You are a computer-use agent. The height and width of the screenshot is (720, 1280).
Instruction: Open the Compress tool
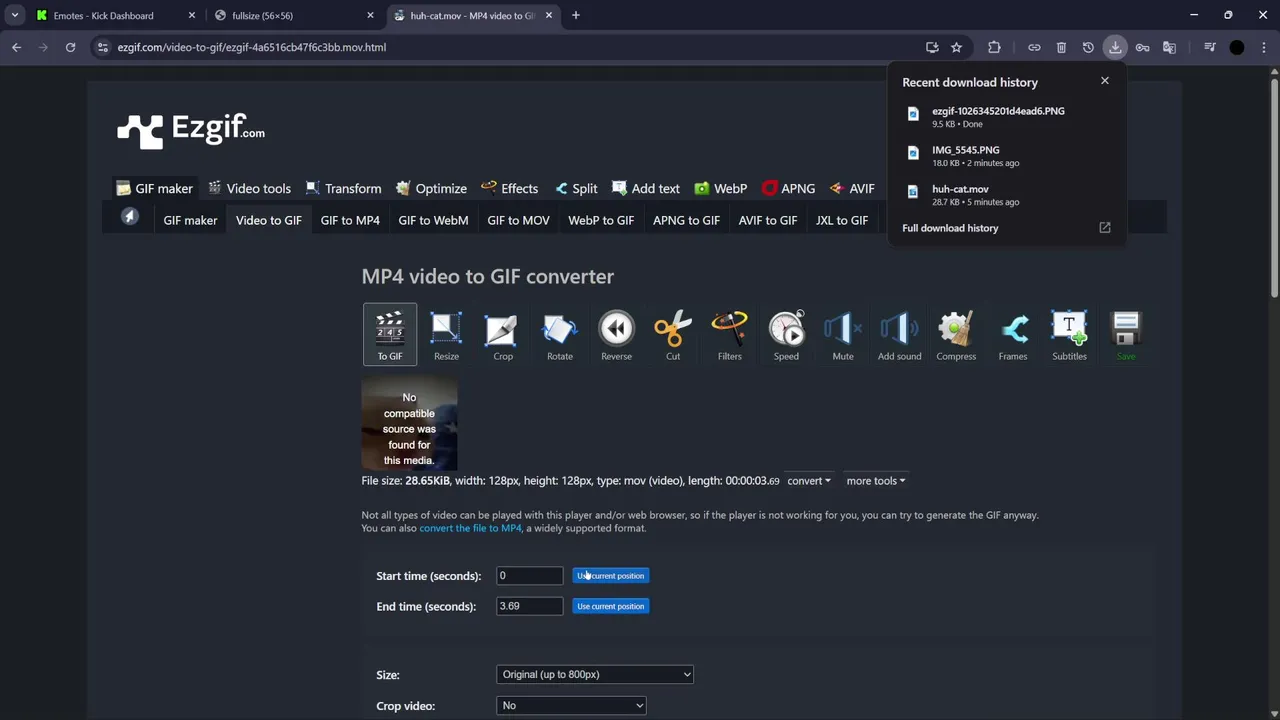956,334
